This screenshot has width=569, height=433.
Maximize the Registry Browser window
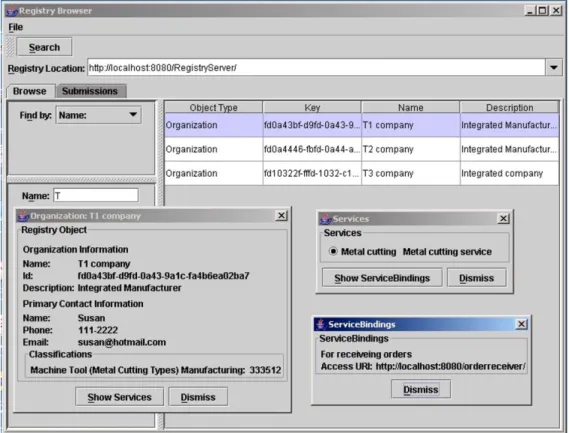[x=543, y=11]
